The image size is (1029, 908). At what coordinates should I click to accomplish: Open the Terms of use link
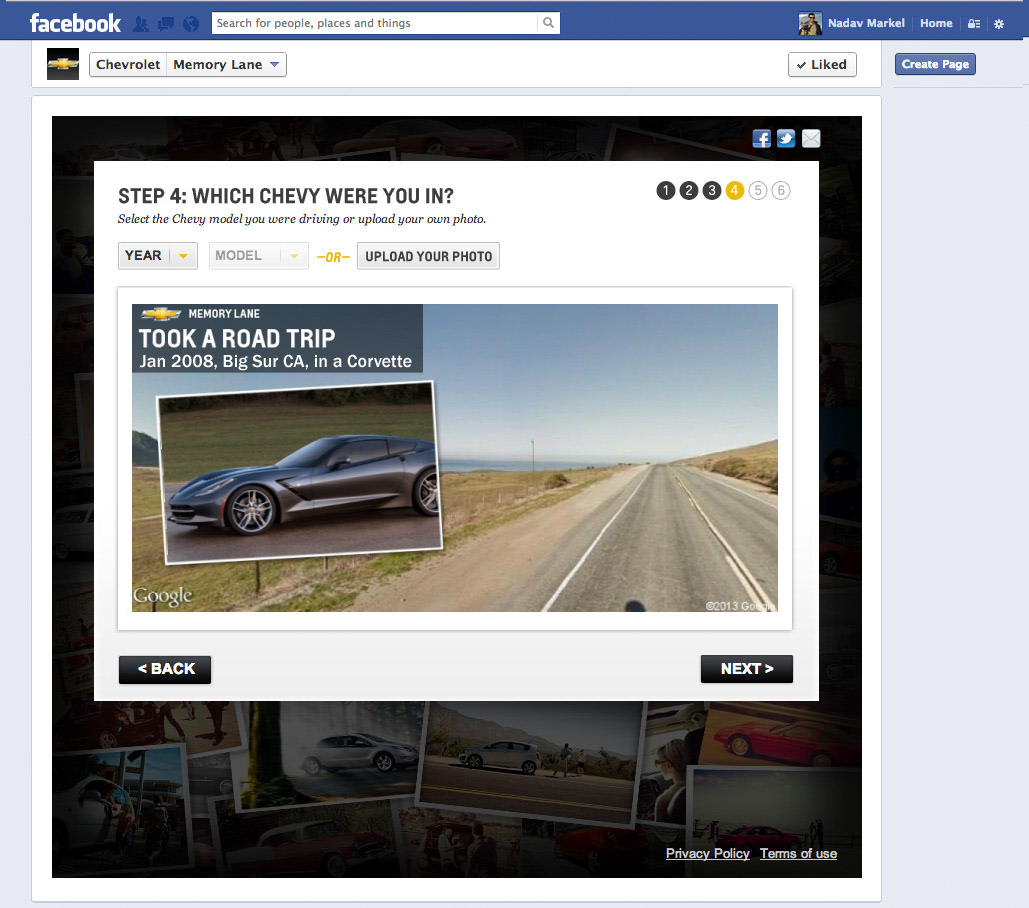coord(798,854)
